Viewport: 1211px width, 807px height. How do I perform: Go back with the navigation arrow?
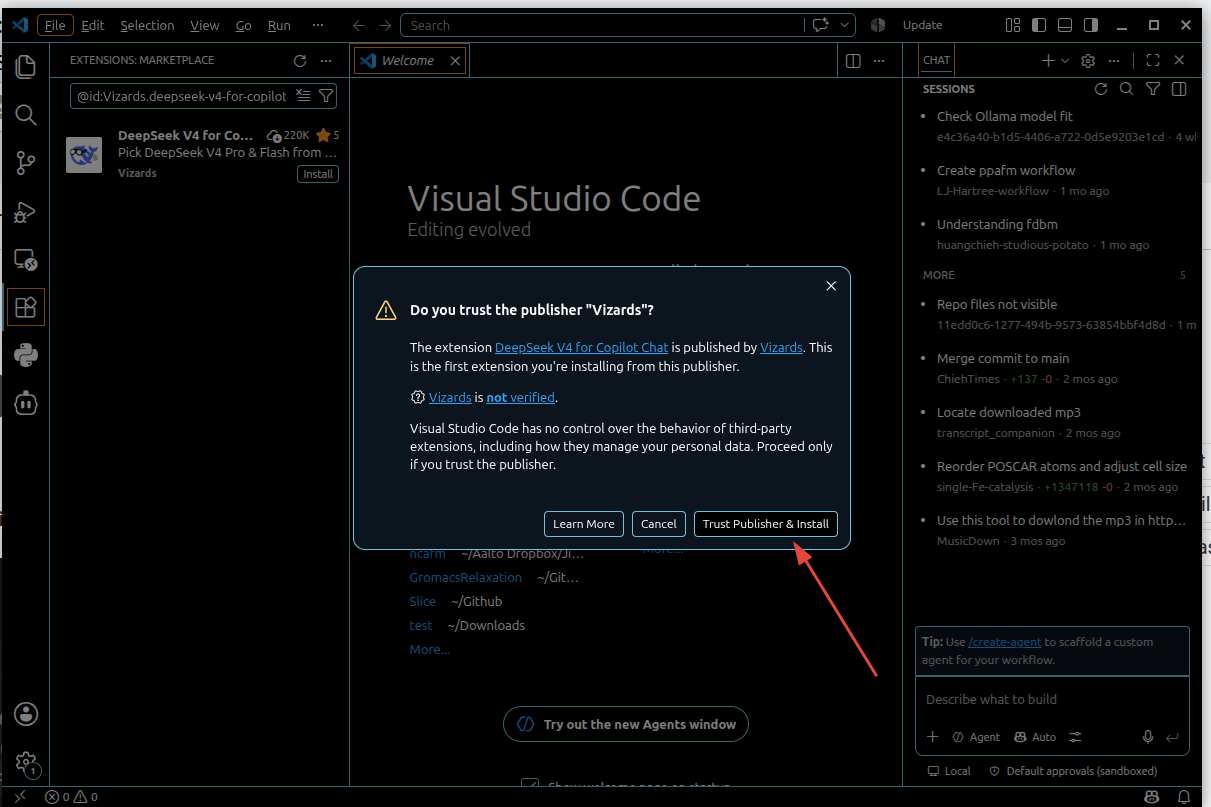359,25
